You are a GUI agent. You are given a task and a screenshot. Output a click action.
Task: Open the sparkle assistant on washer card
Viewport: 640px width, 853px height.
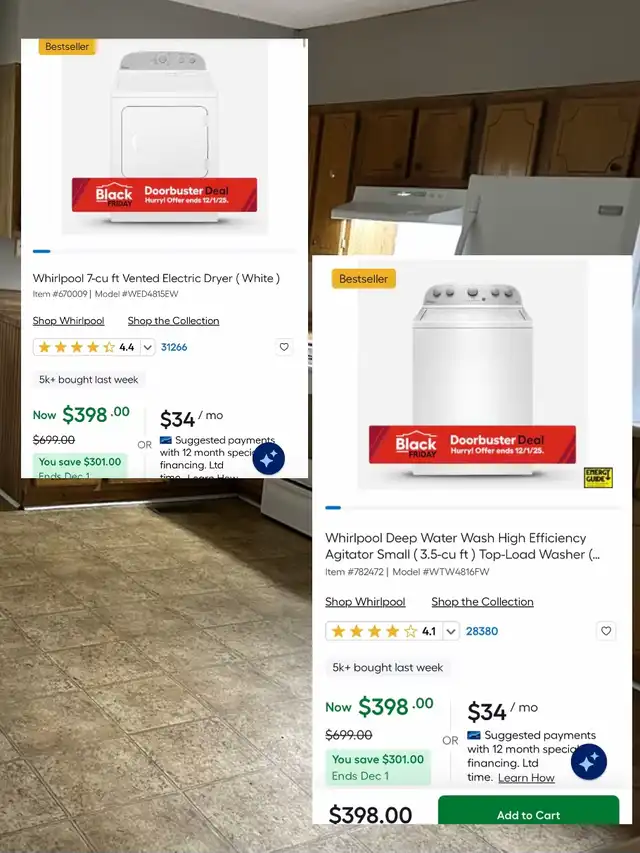588,762
